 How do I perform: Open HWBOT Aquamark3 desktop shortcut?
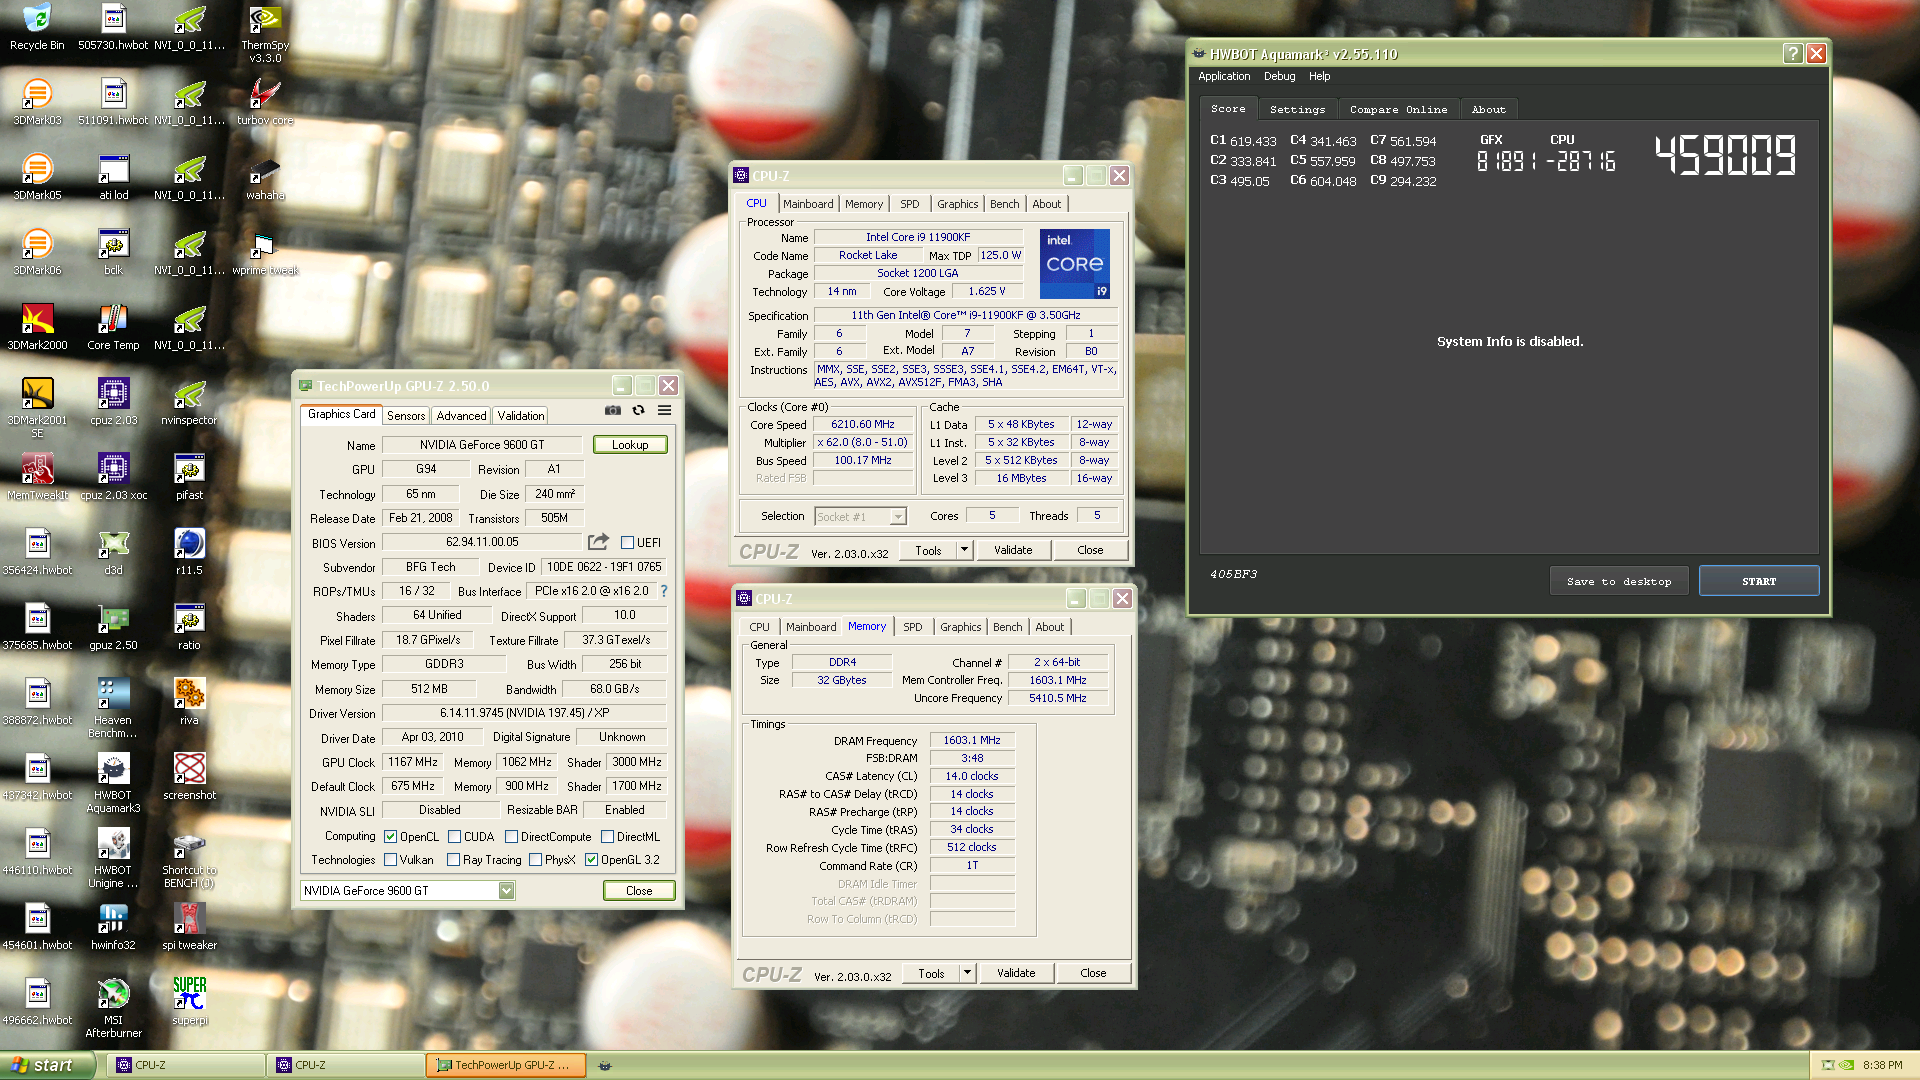click(x=113, y=783)
